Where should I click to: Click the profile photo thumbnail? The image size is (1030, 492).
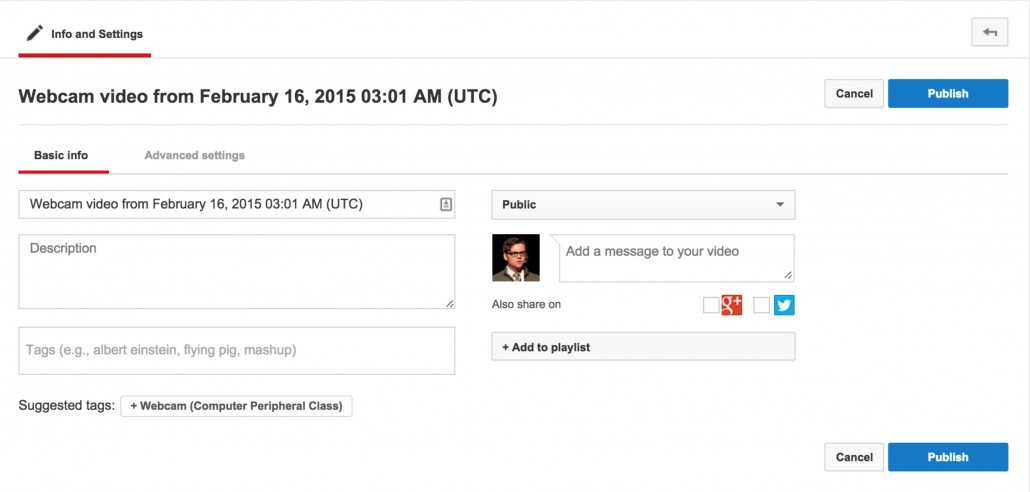pos(516,257)
